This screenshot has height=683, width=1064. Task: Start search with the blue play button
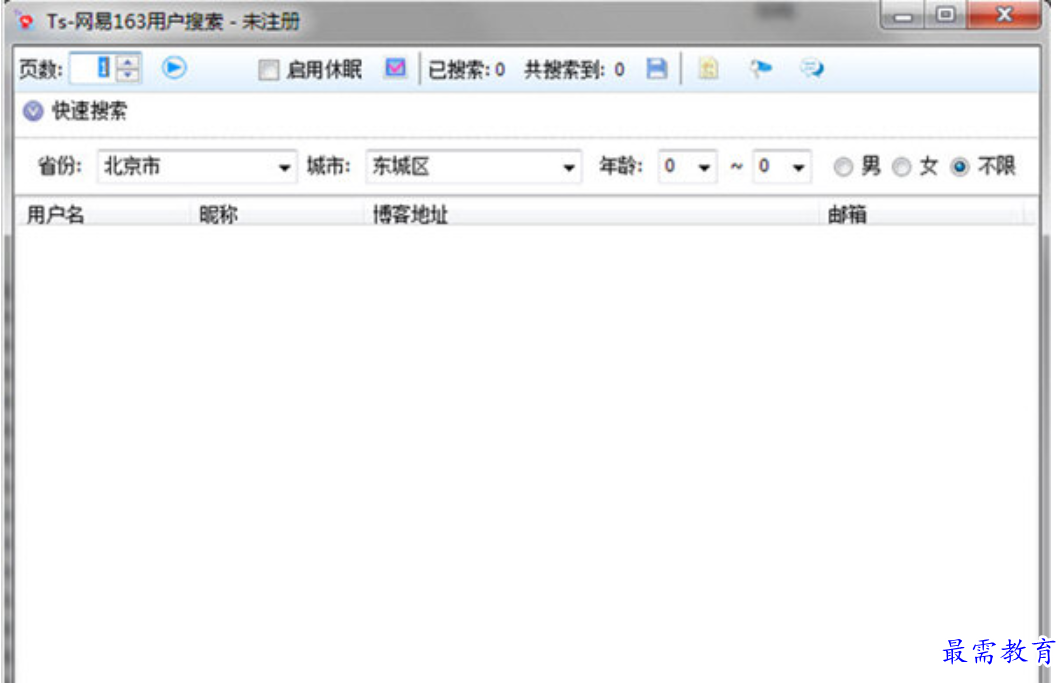[174, 68]
